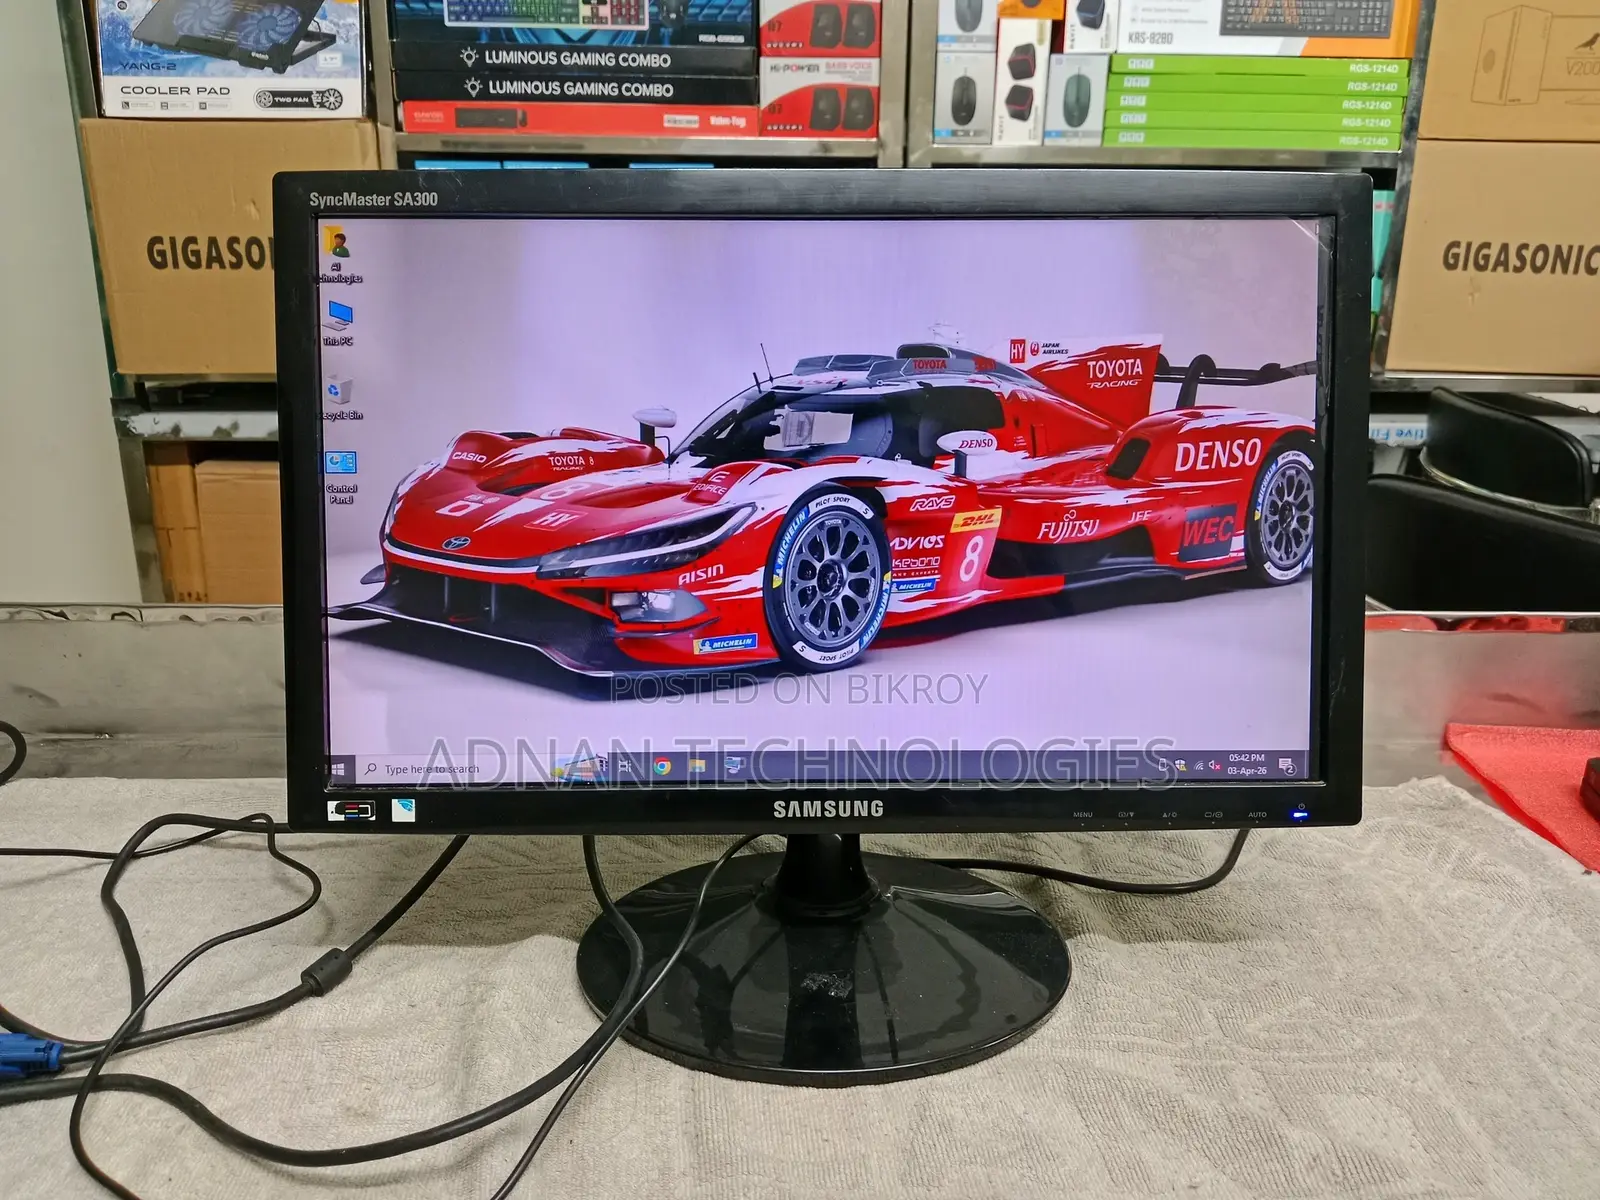The height and width of the screenshot is (1200, 1600).
Task: Launch Google Chrome from the taskbar
Action: [662, 767]
